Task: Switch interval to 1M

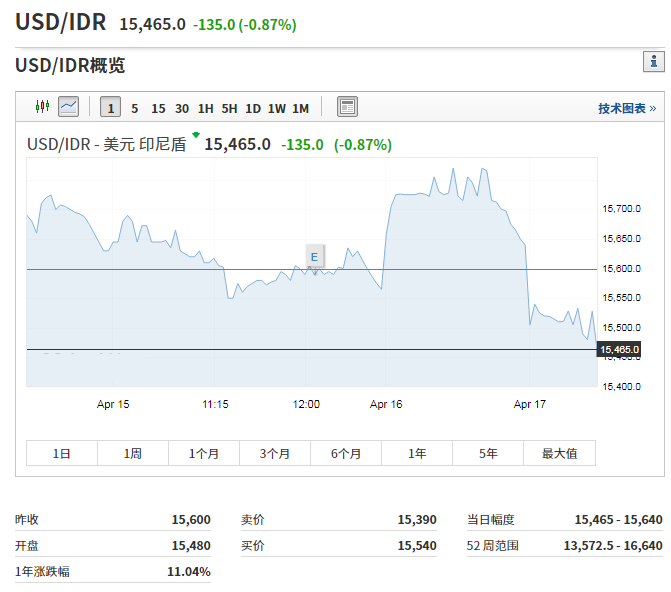Action: click(300, 108)
